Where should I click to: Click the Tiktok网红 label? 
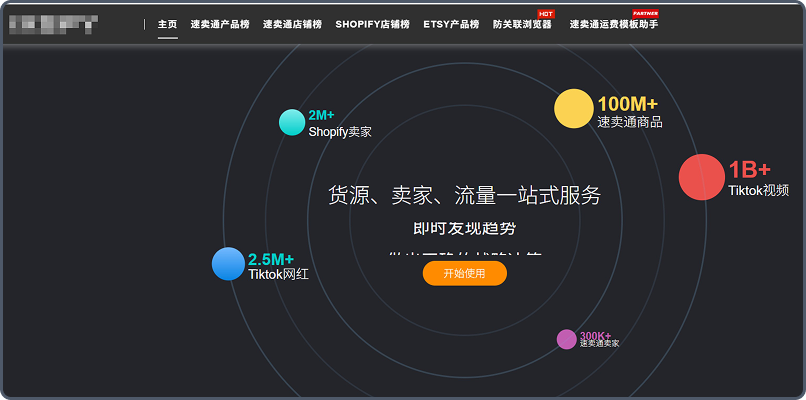point(279,274)
